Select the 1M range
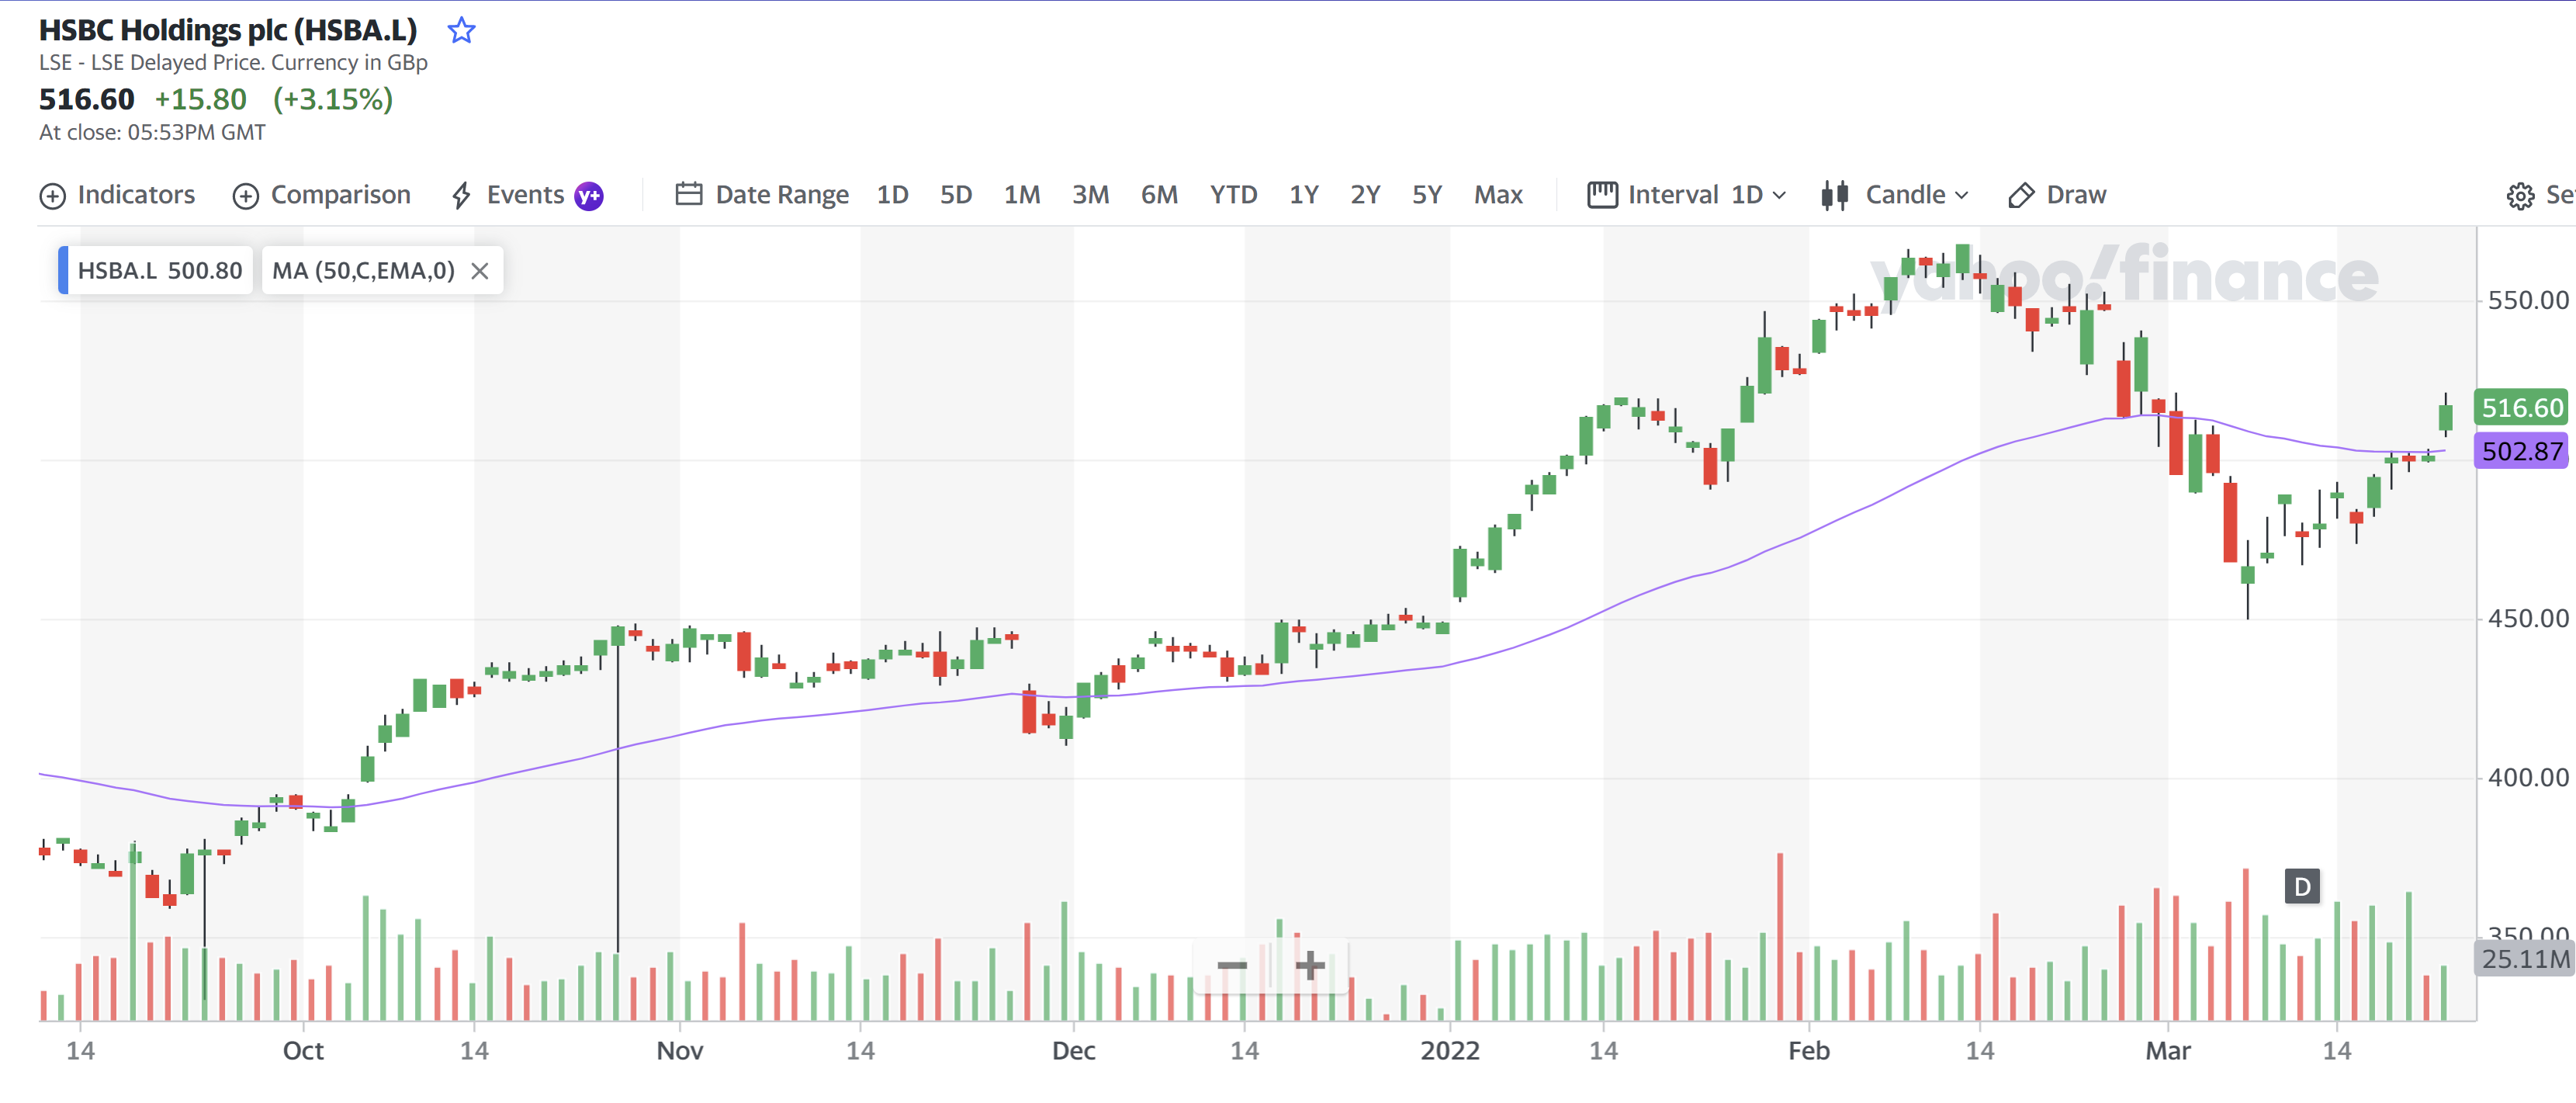The image size is (2576, 1103). click(1022, 195)
